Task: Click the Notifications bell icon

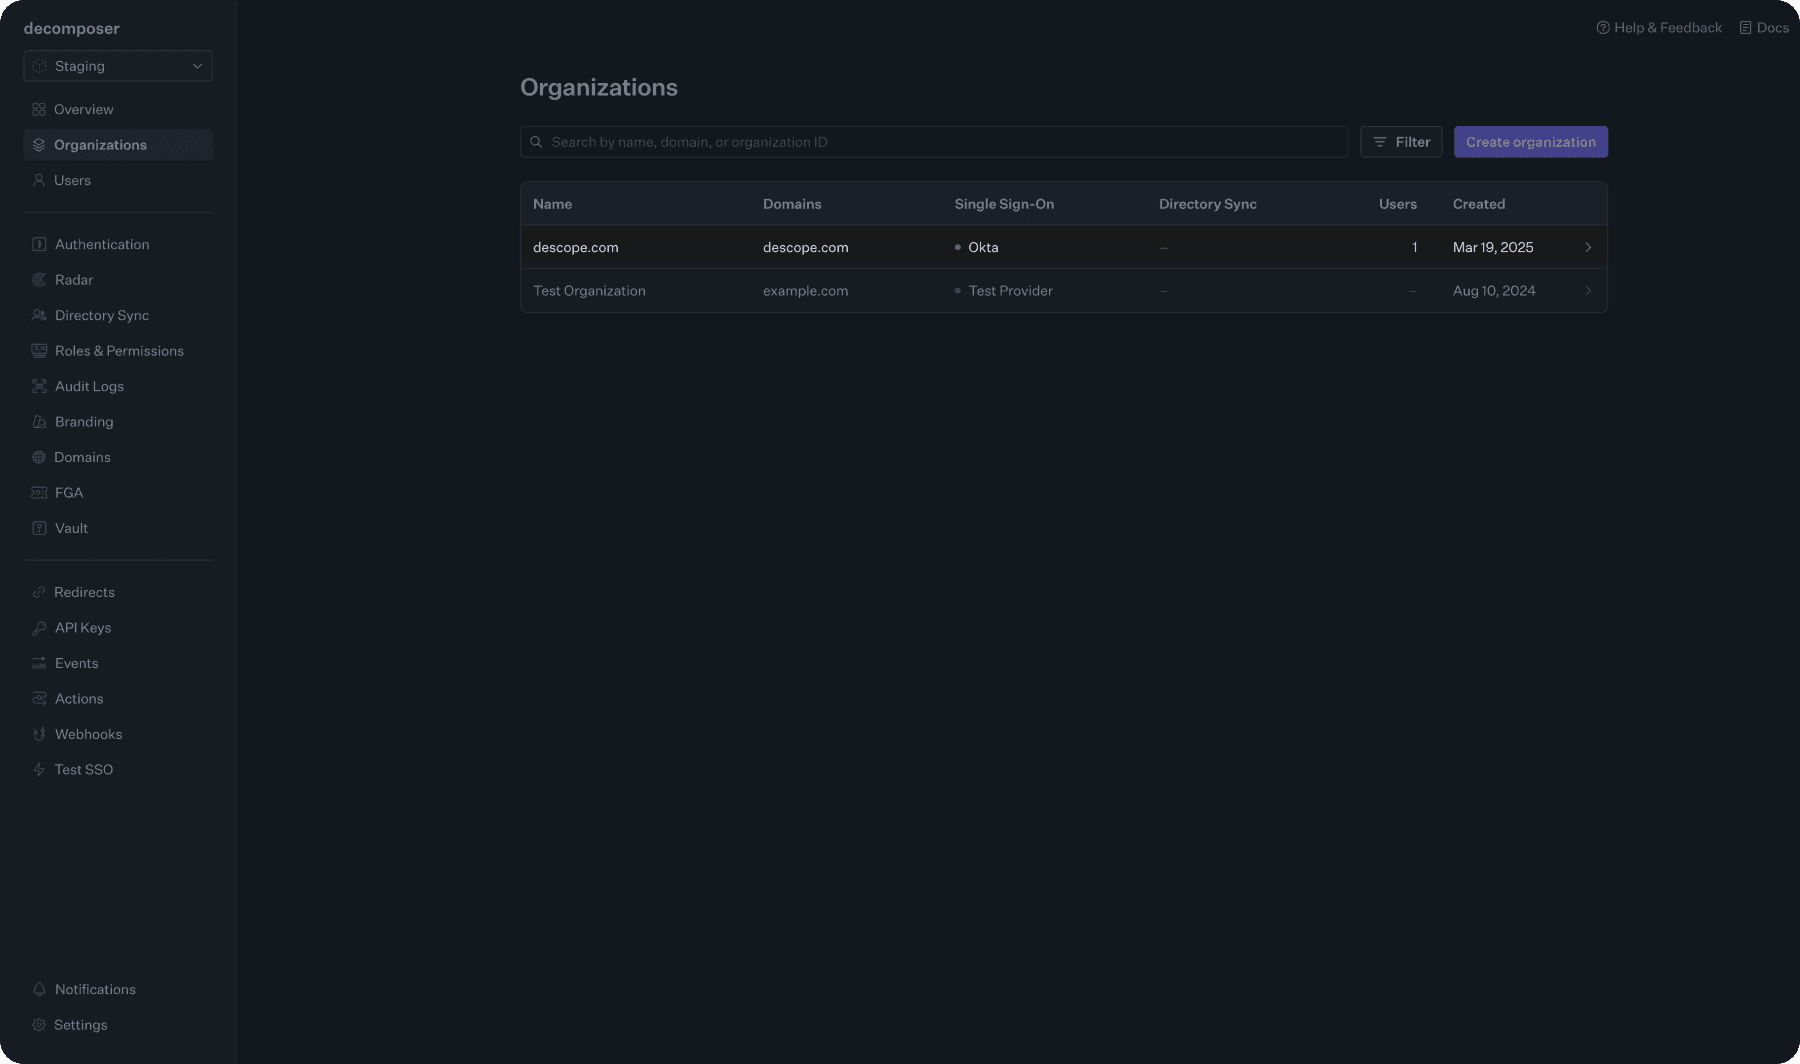Action: [x=39, y=989]
